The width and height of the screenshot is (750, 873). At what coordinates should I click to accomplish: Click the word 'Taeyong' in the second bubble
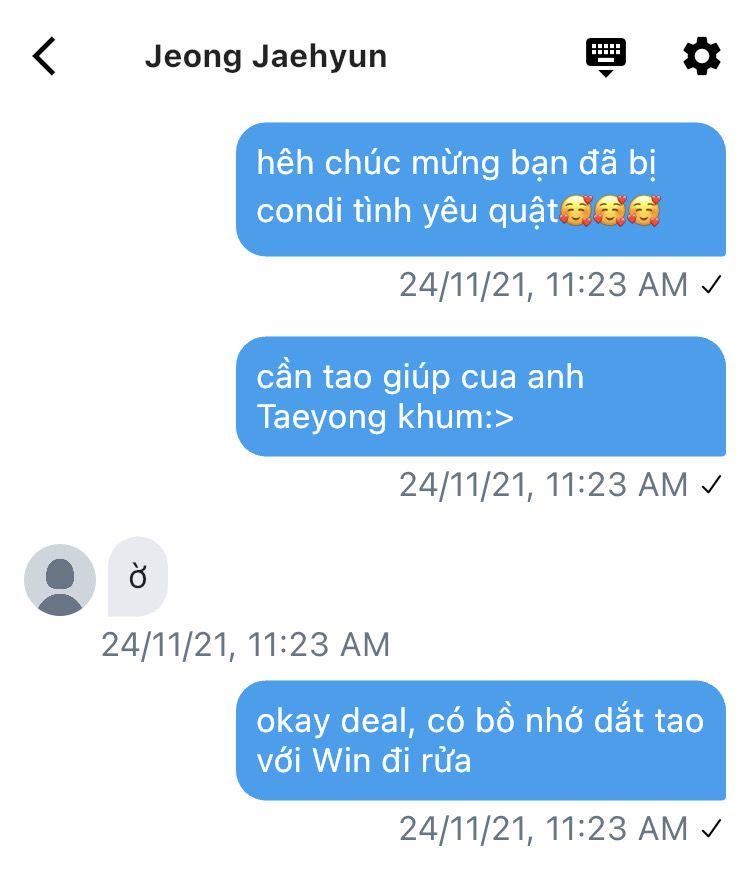click(x=322, y=418)
